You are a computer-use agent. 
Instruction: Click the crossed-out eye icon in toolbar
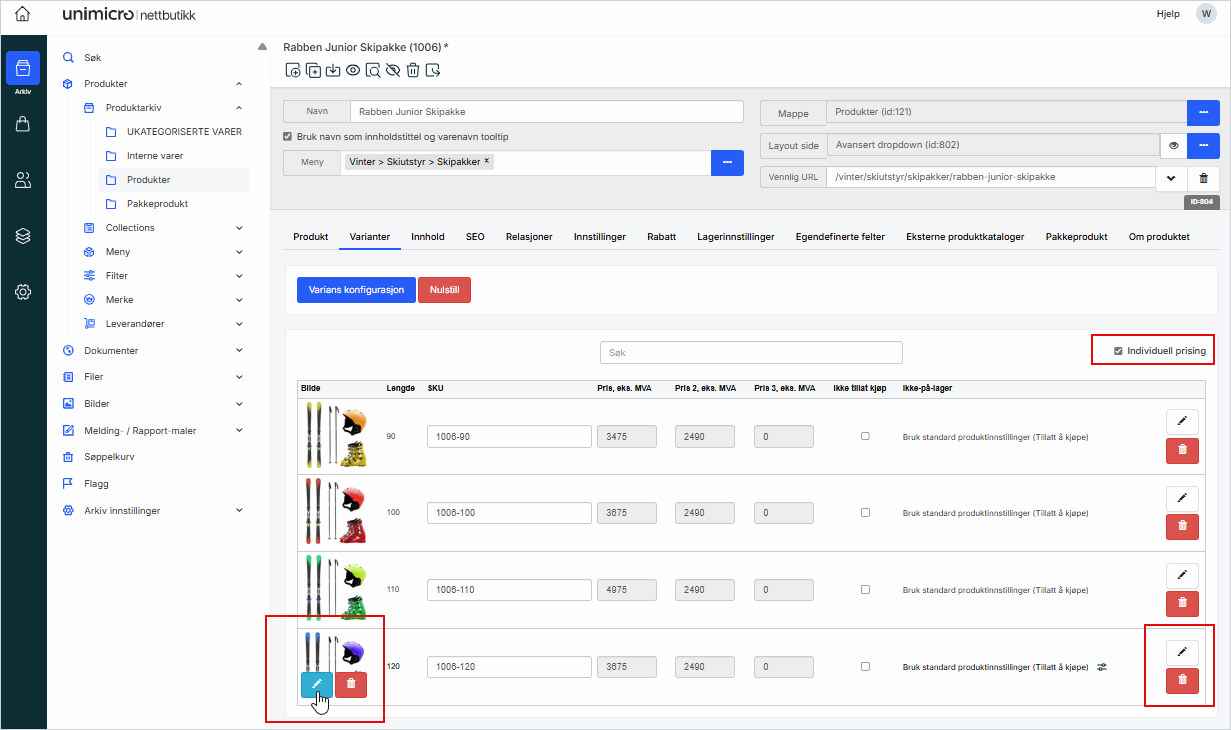point(392,70)
